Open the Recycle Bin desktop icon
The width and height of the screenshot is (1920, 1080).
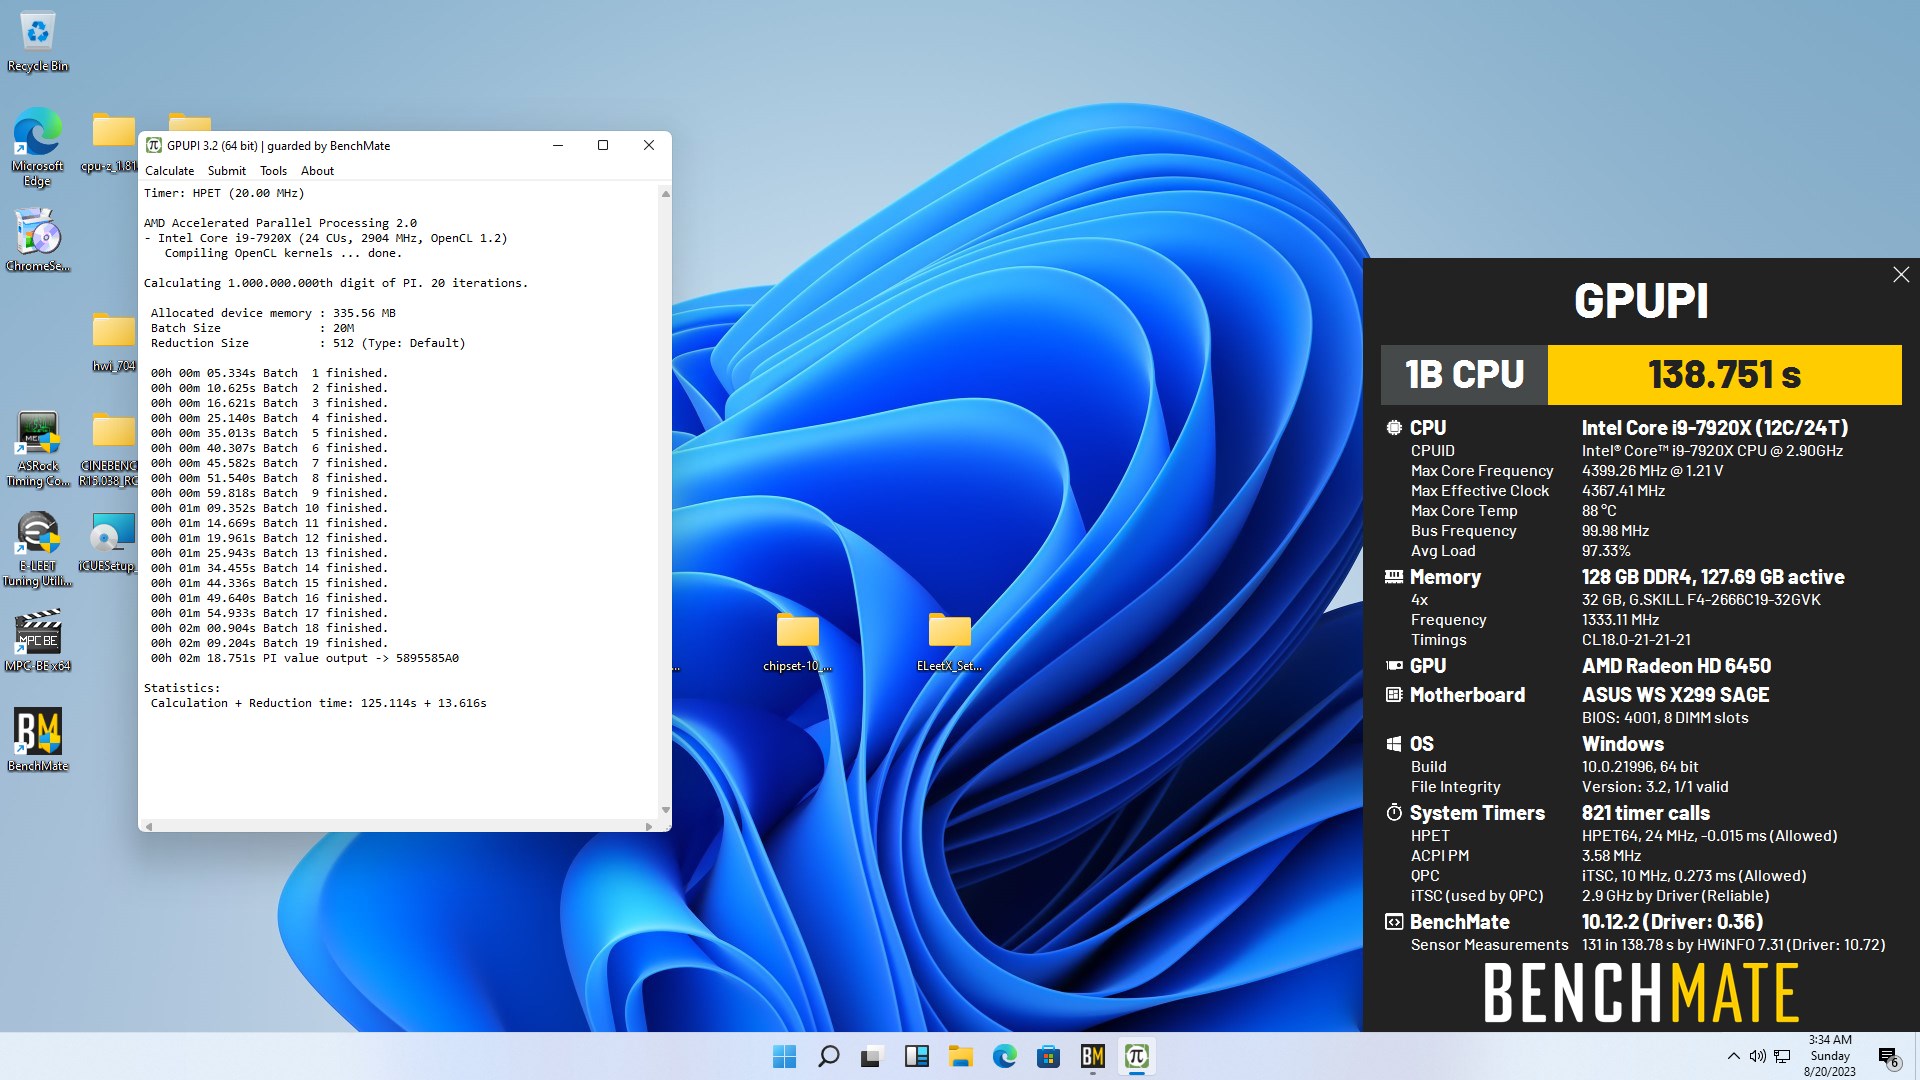(x=38, y=41)
